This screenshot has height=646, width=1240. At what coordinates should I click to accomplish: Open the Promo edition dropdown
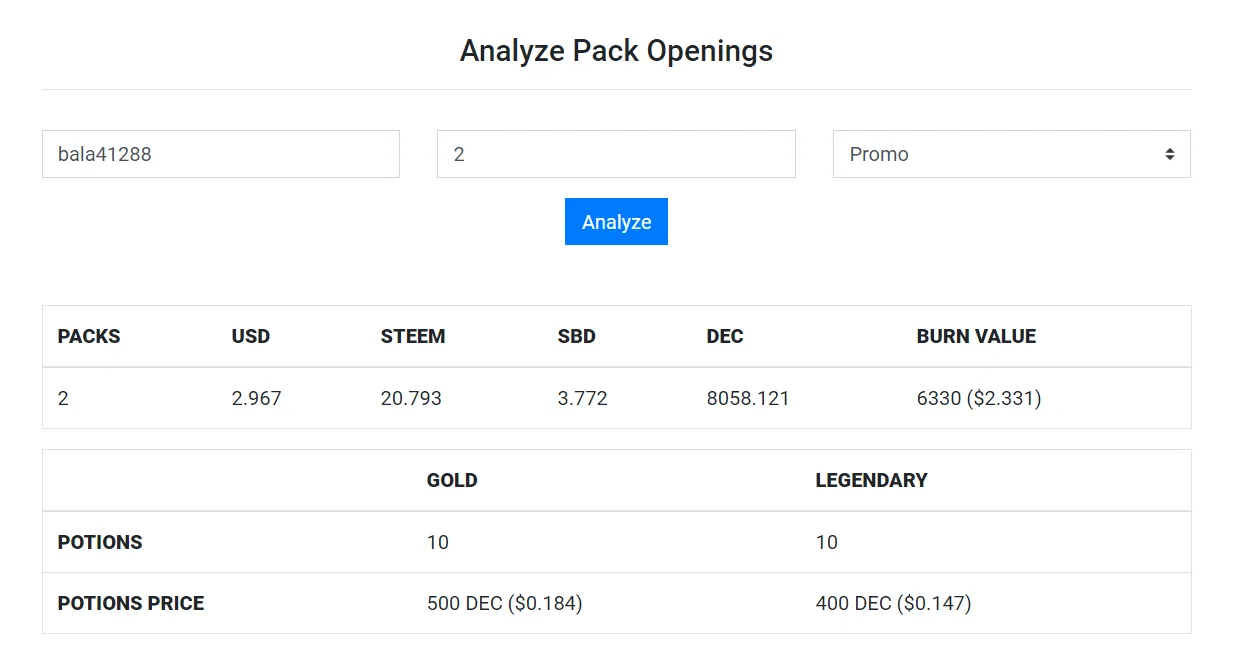[1011, 154]
